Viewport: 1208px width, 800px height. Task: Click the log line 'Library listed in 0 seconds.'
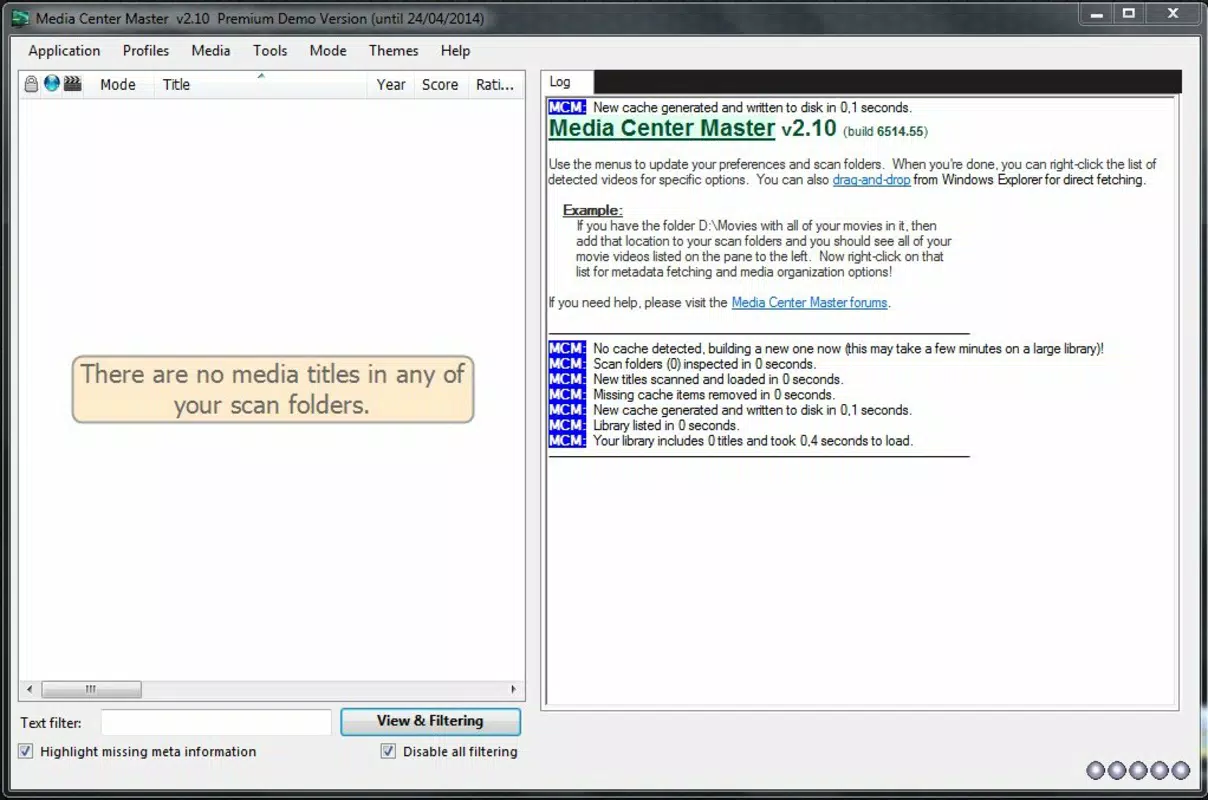665,425
